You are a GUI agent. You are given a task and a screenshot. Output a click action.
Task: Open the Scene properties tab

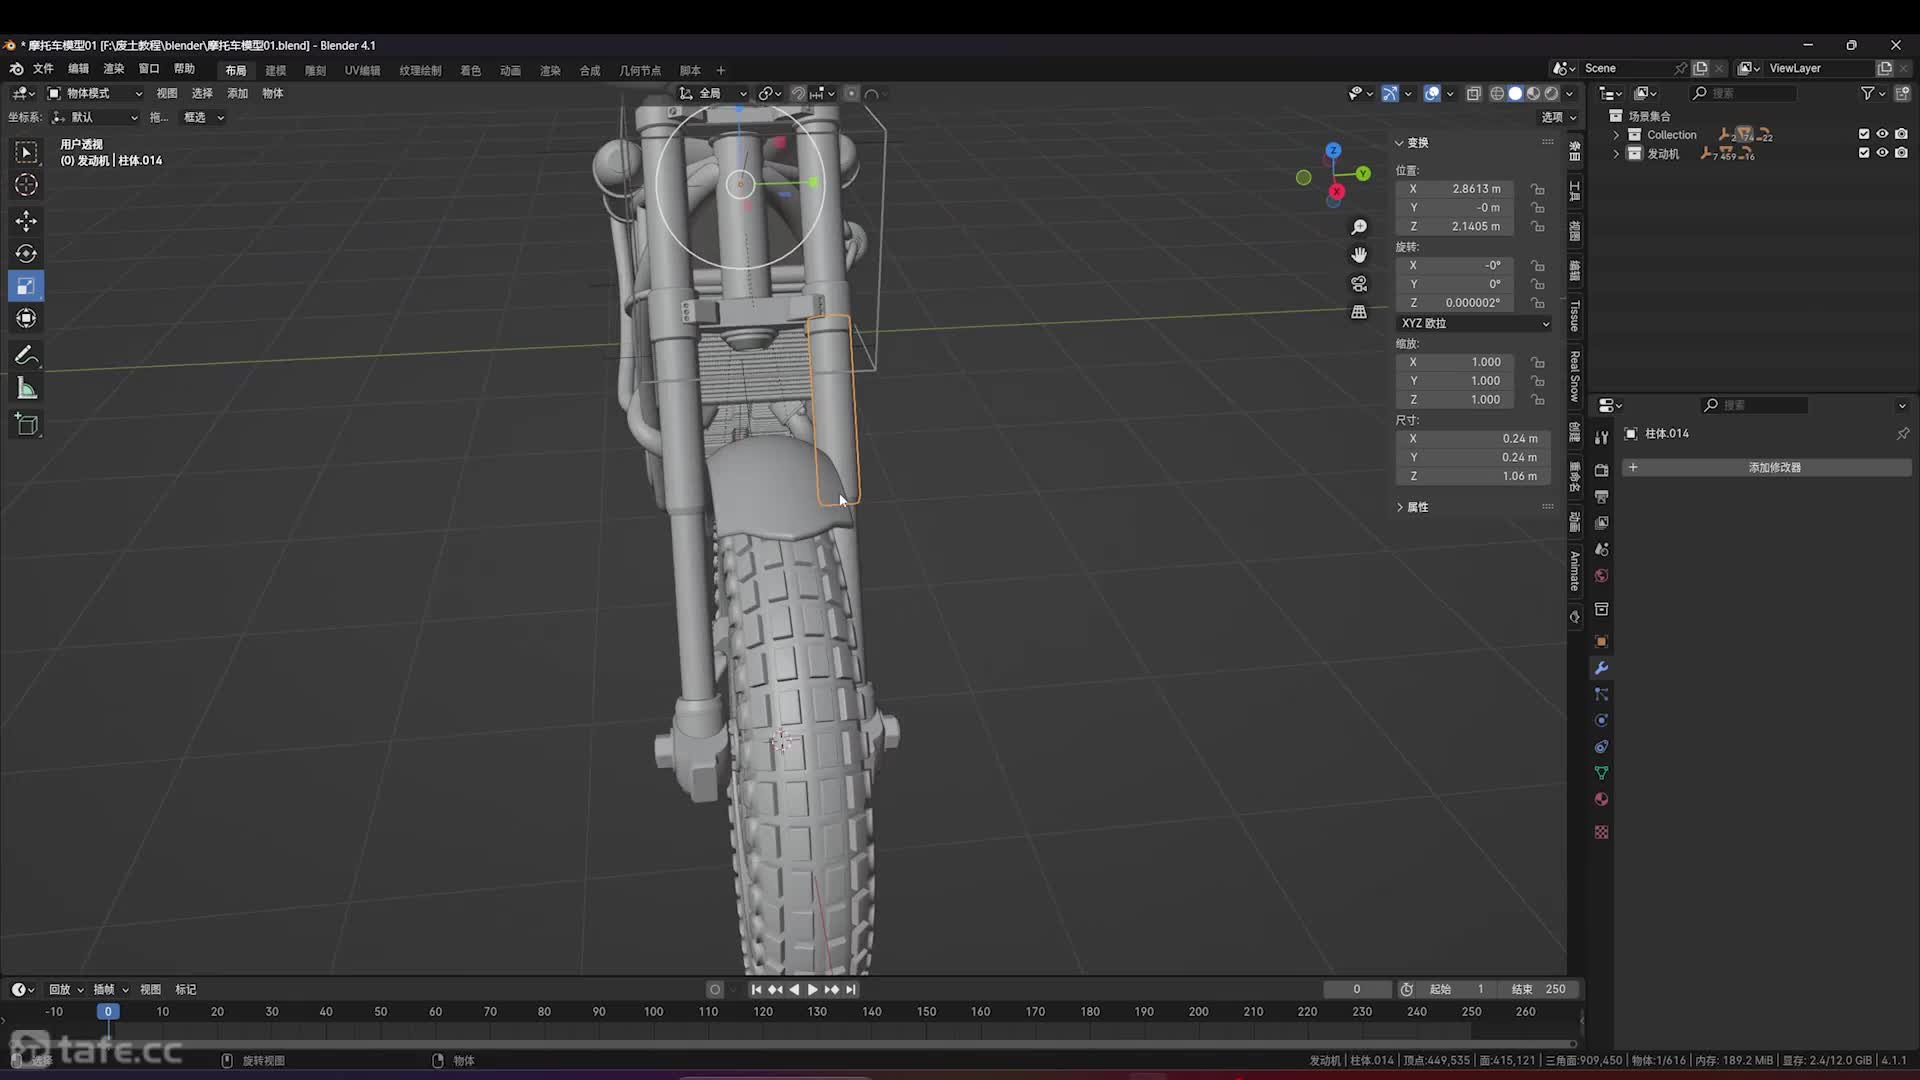(x=1601, y=549)
